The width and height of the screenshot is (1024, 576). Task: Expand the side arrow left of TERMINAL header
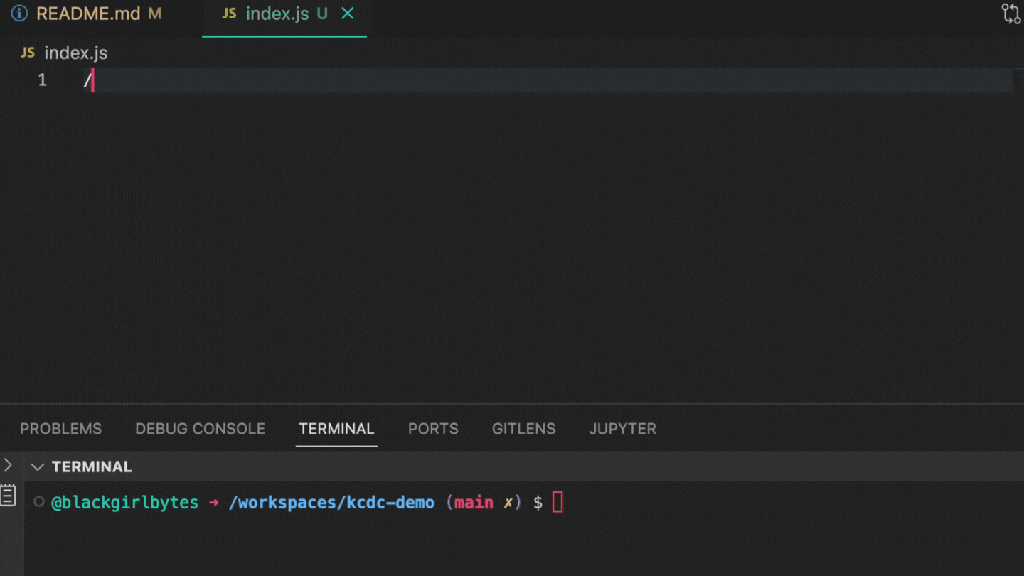(x=8, y=466)
